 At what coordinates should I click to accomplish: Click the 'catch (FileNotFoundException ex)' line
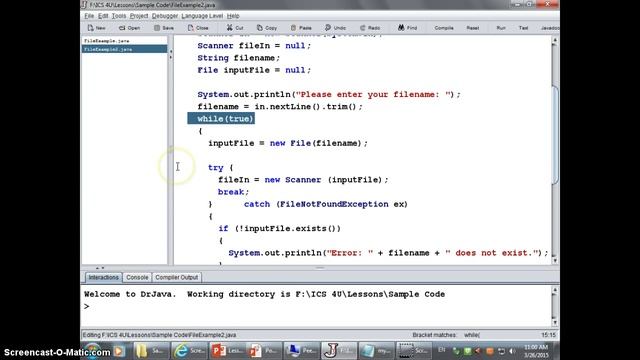tap(326, 204)
